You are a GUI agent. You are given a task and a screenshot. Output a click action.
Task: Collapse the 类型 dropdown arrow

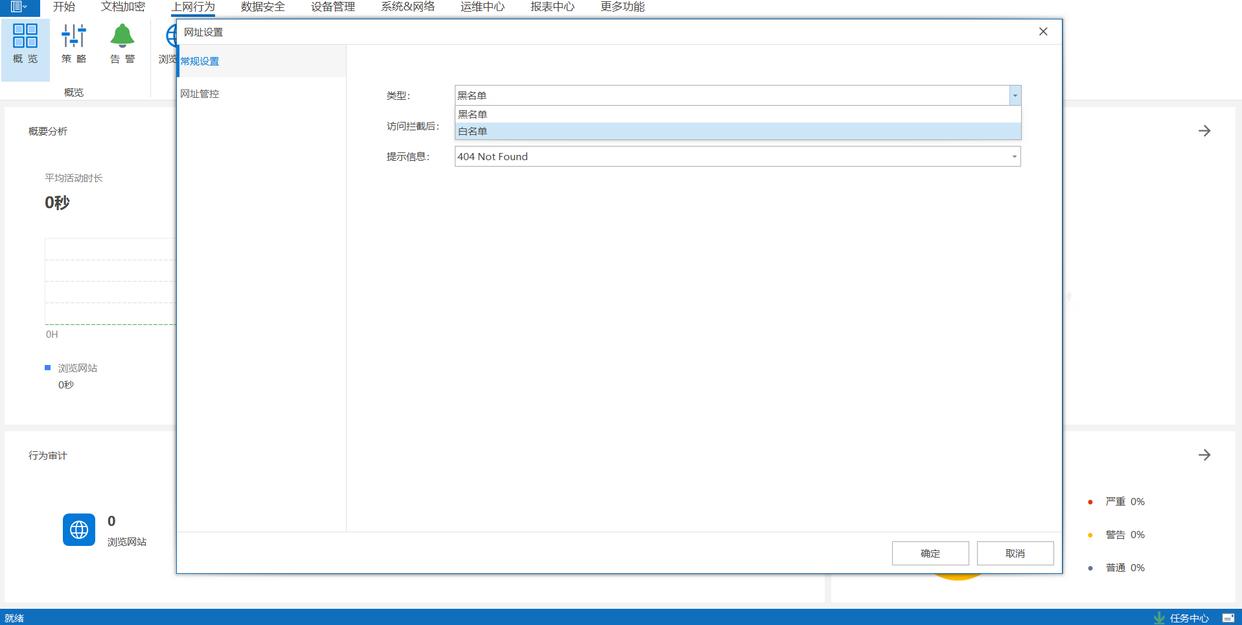[1014, 96]
